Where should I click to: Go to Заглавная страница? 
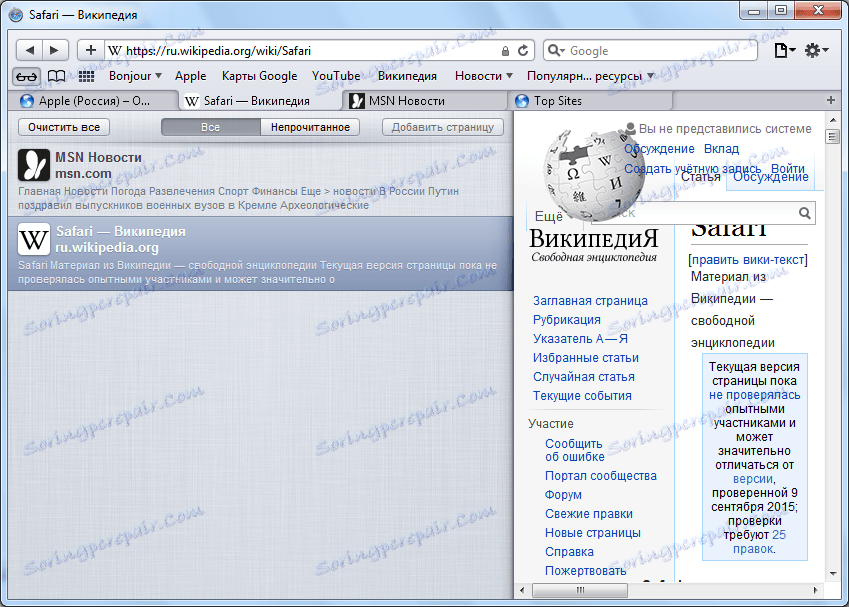[x=590, y=301]
